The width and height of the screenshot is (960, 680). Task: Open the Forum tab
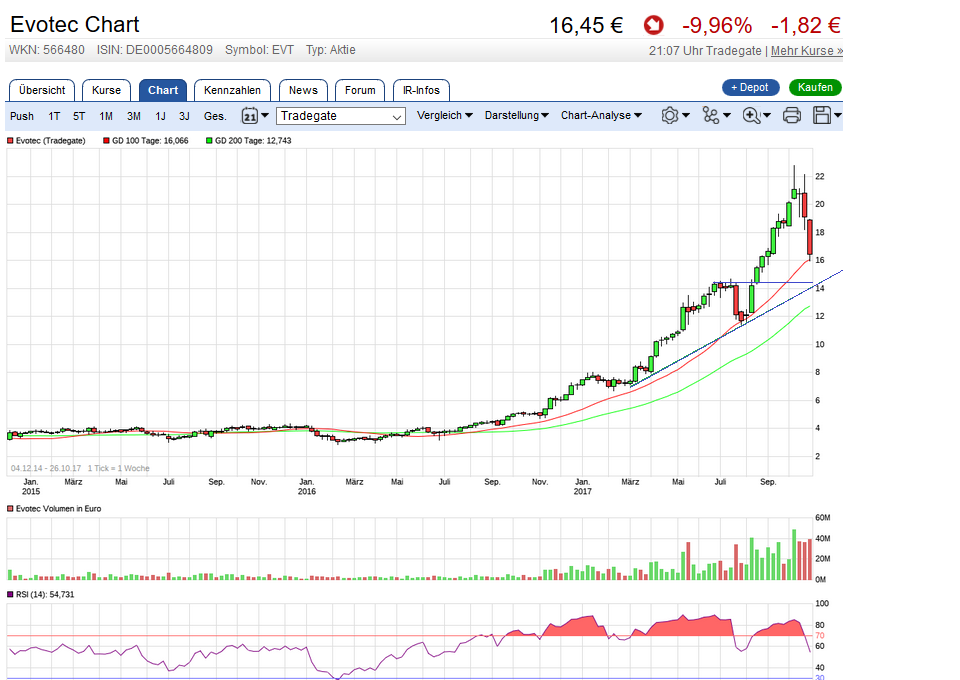click(x=360, y=90)
